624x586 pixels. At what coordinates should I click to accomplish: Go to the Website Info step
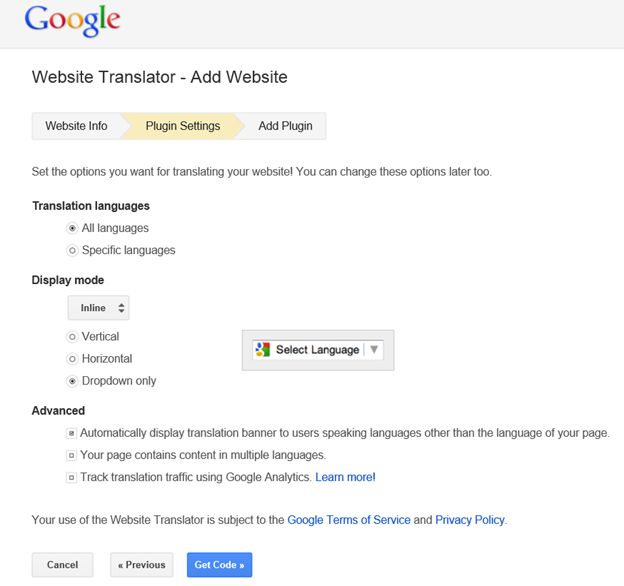pos(76,126)
